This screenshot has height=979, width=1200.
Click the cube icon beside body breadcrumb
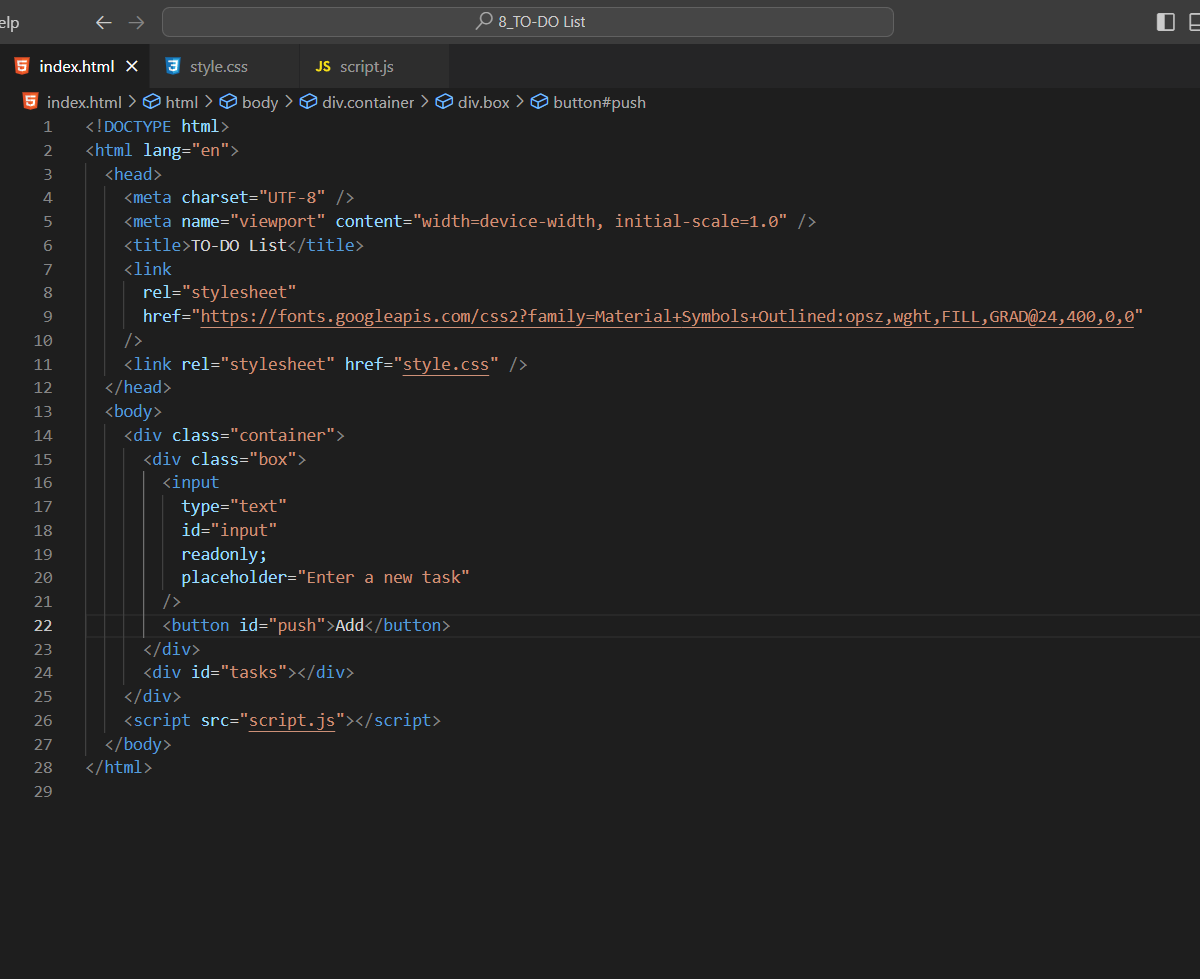228,102
